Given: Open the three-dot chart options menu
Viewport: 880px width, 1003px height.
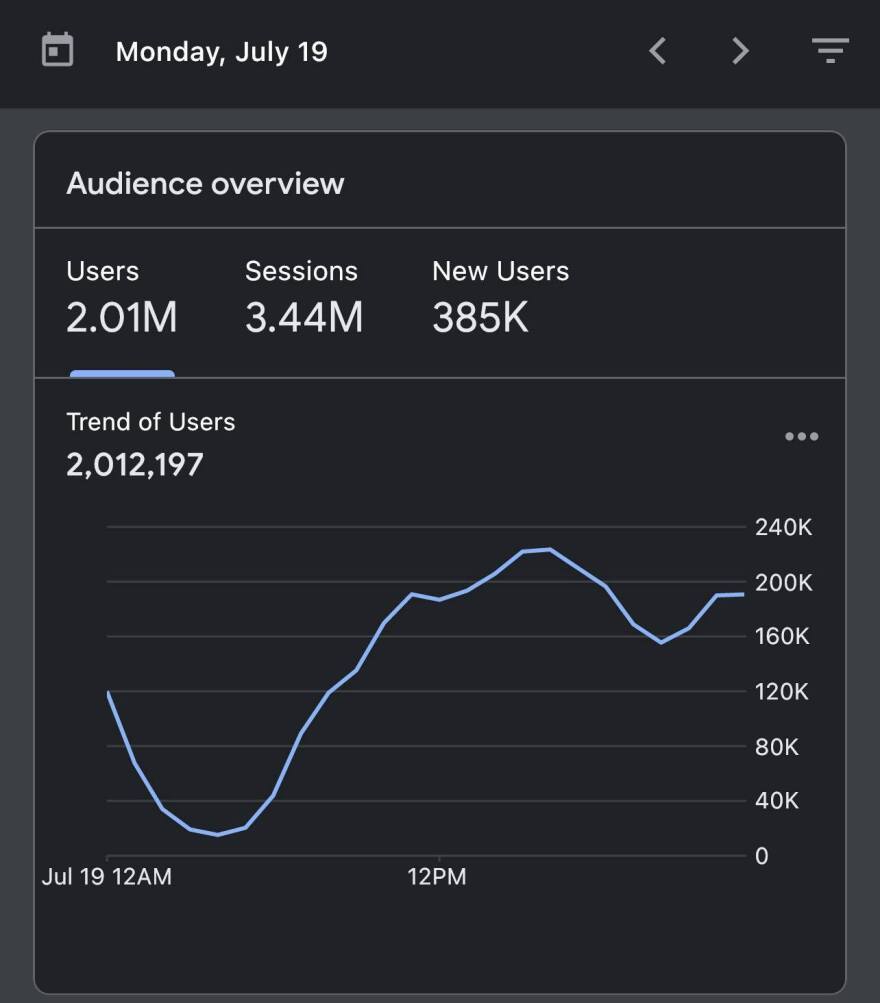Looking at the screenshot, I should [801, 437].
